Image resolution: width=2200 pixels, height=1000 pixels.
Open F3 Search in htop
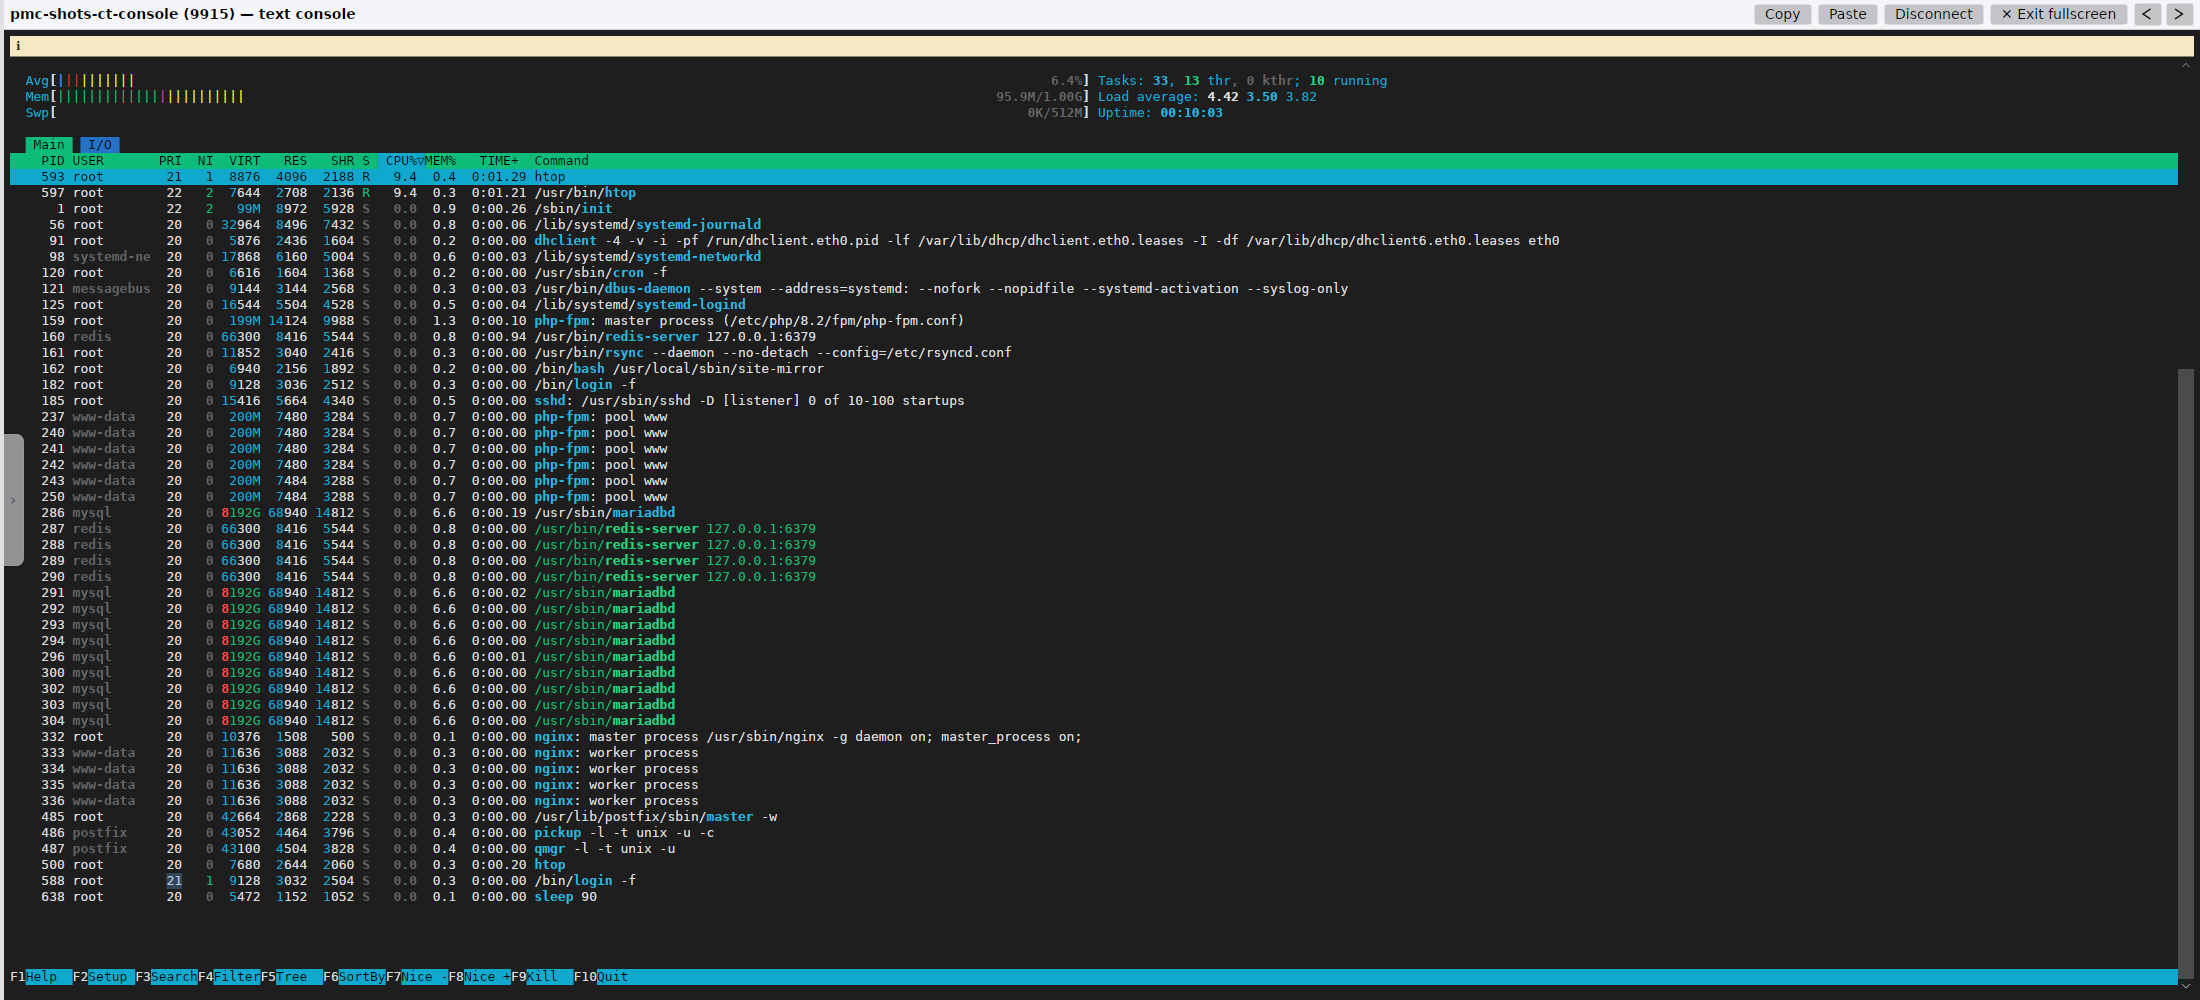(167, 977)
